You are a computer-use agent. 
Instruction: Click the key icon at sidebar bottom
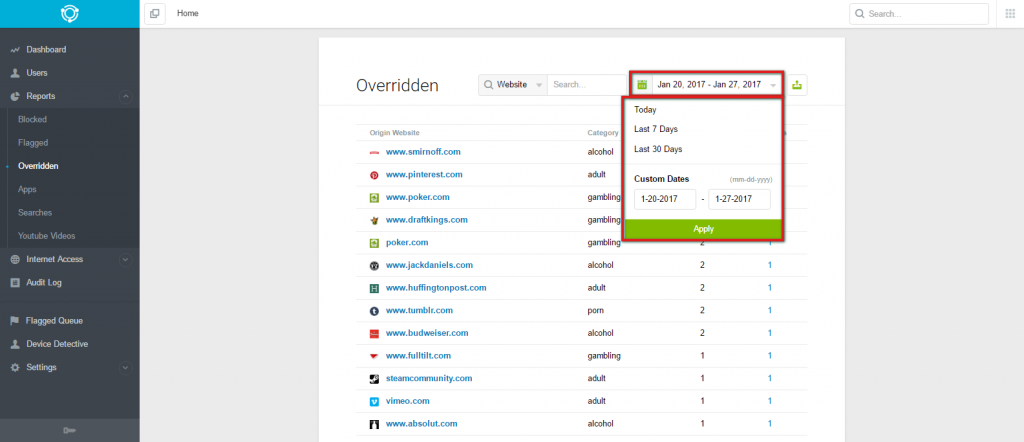pos(69,430)
